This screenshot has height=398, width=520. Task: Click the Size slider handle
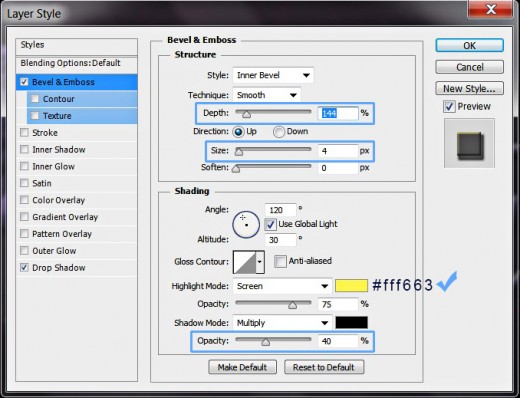click(238, 152)
